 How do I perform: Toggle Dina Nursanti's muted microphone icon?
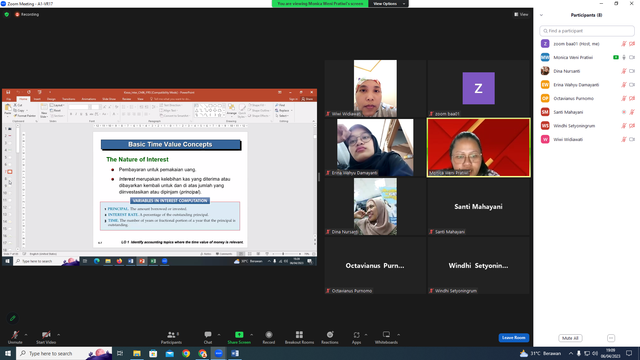624,71
